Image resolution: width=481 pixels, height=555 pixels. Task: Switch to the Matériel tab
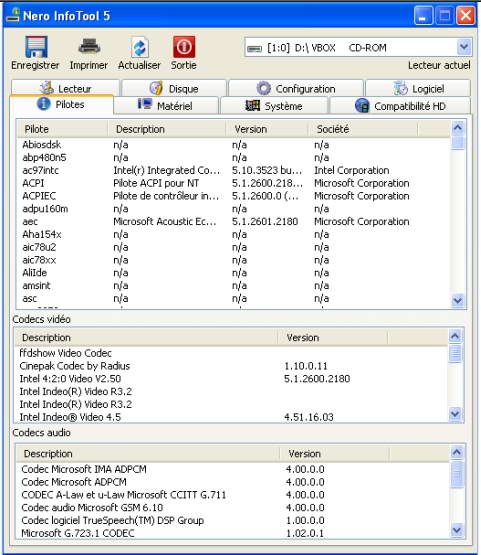point(166,105)
